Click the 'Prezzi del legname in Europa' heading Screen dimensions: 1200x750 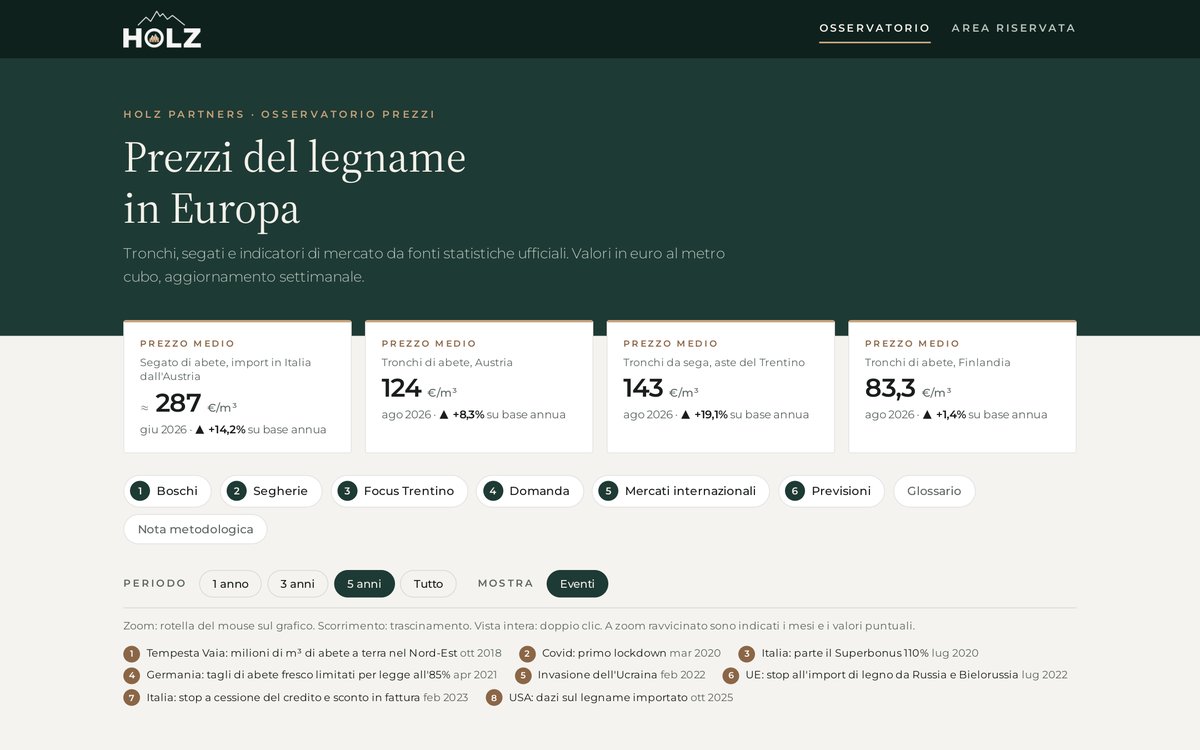(x=295, y=183)
